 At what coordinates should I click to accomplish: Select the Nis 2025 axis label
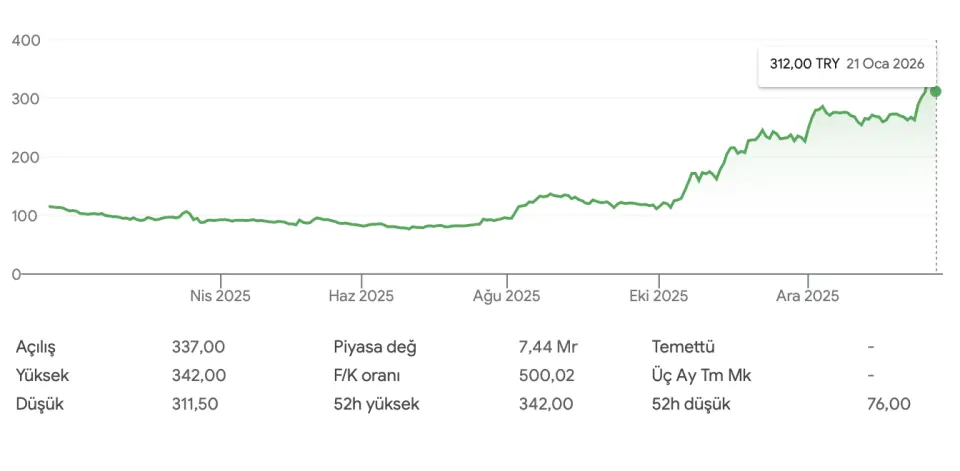click(220, 296)
